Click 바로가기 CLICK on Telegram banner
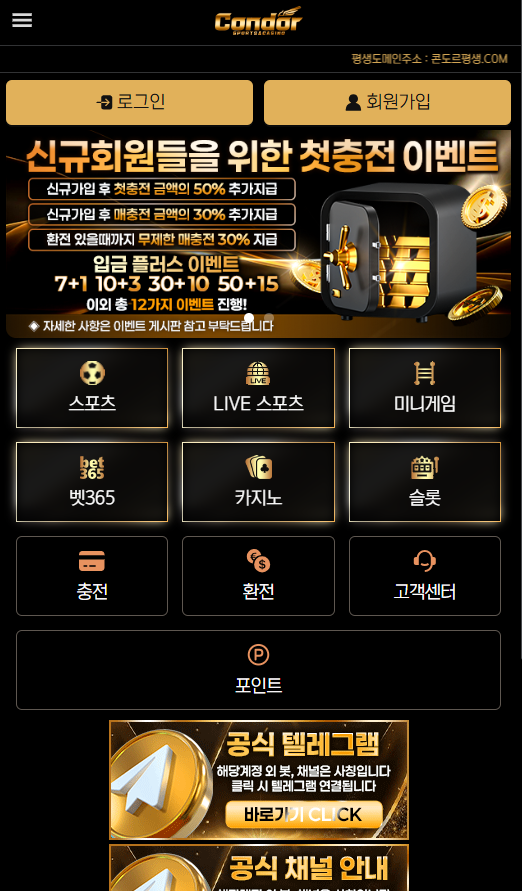 (x=304, y=814)
